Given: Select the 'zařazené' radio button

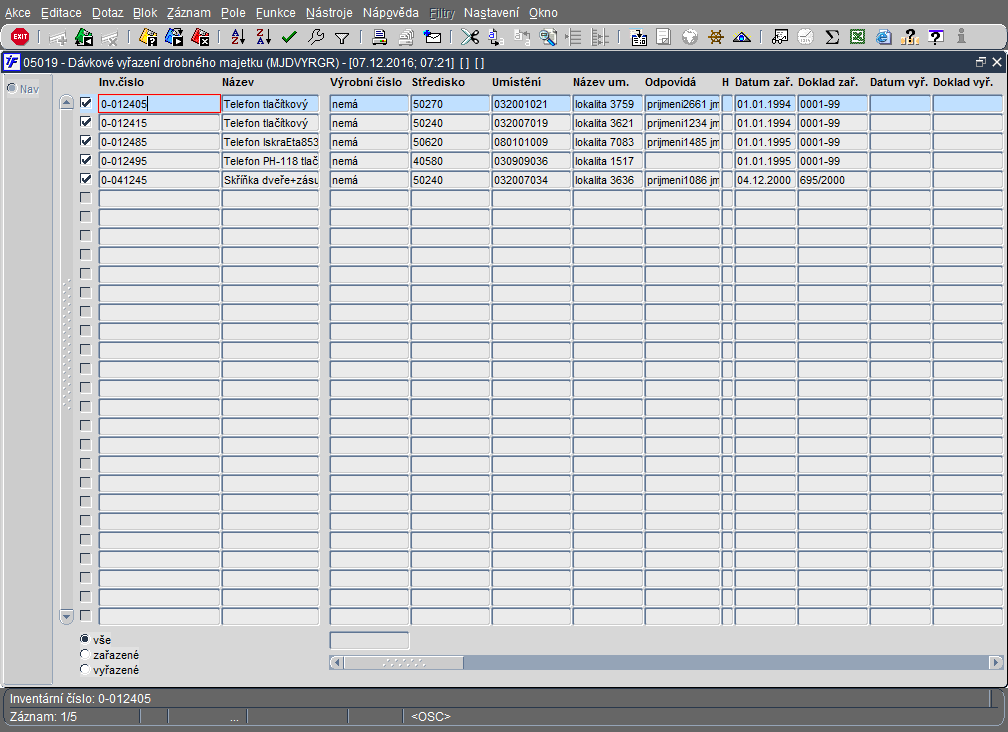Looking at the screenshot, I should tap(84, 654).
